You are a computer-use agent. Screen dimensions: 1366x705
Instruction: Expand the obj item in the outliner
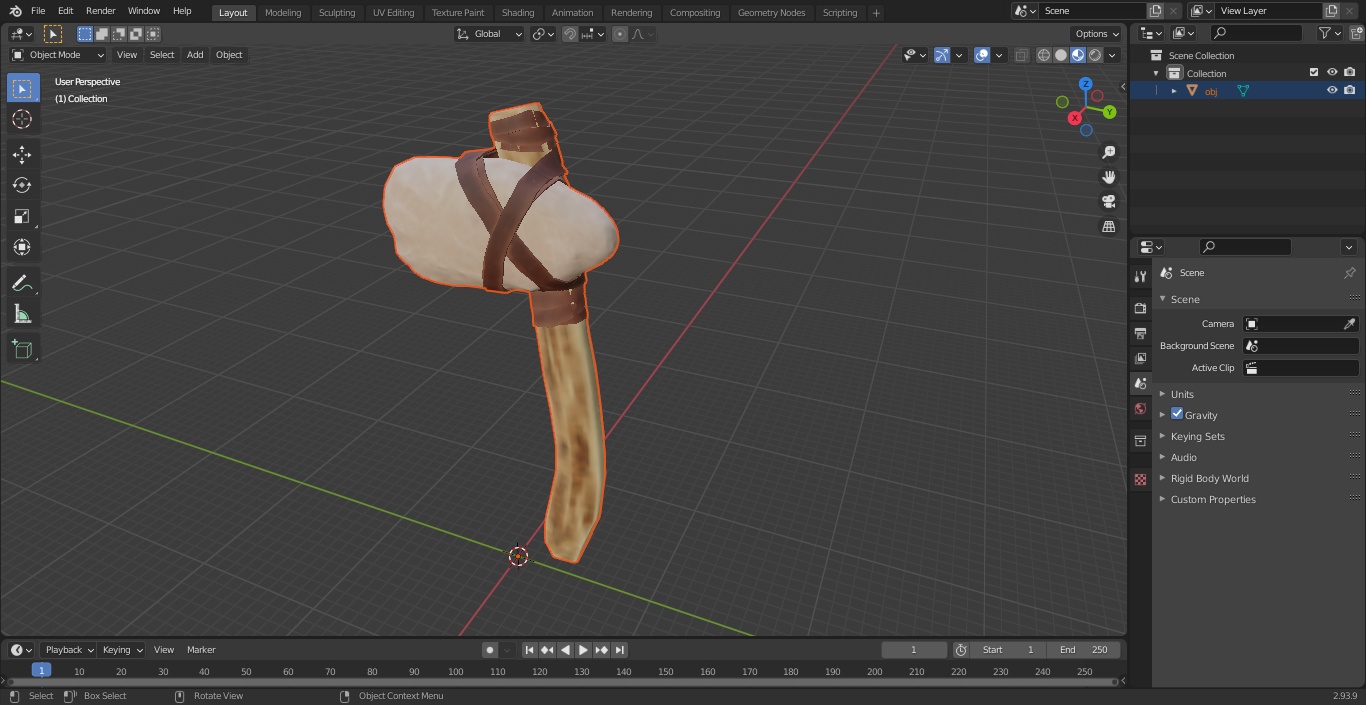[x=1174, y=91]
